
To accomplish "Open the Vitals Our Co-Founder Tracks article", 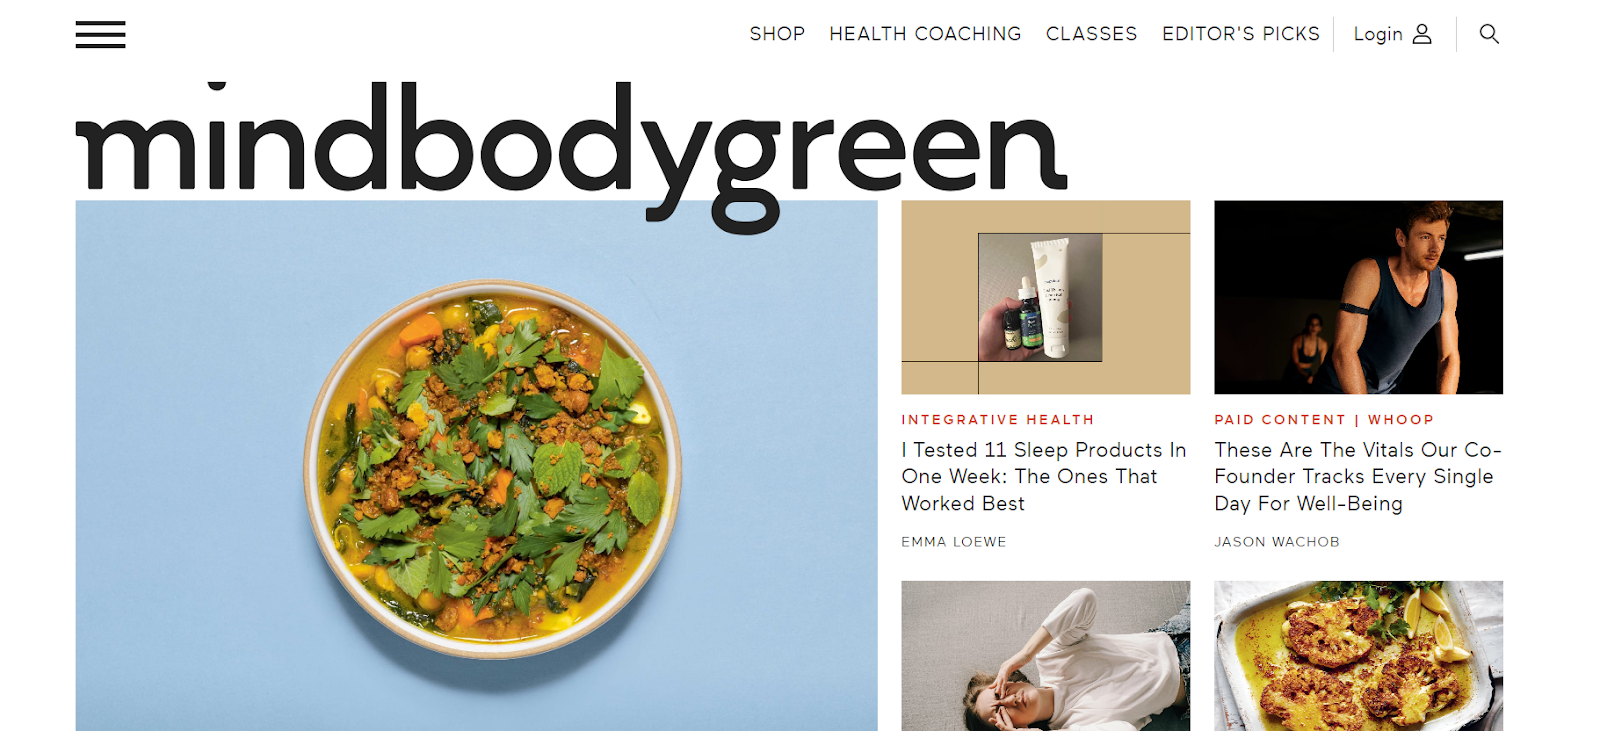I will (1358, 477).
